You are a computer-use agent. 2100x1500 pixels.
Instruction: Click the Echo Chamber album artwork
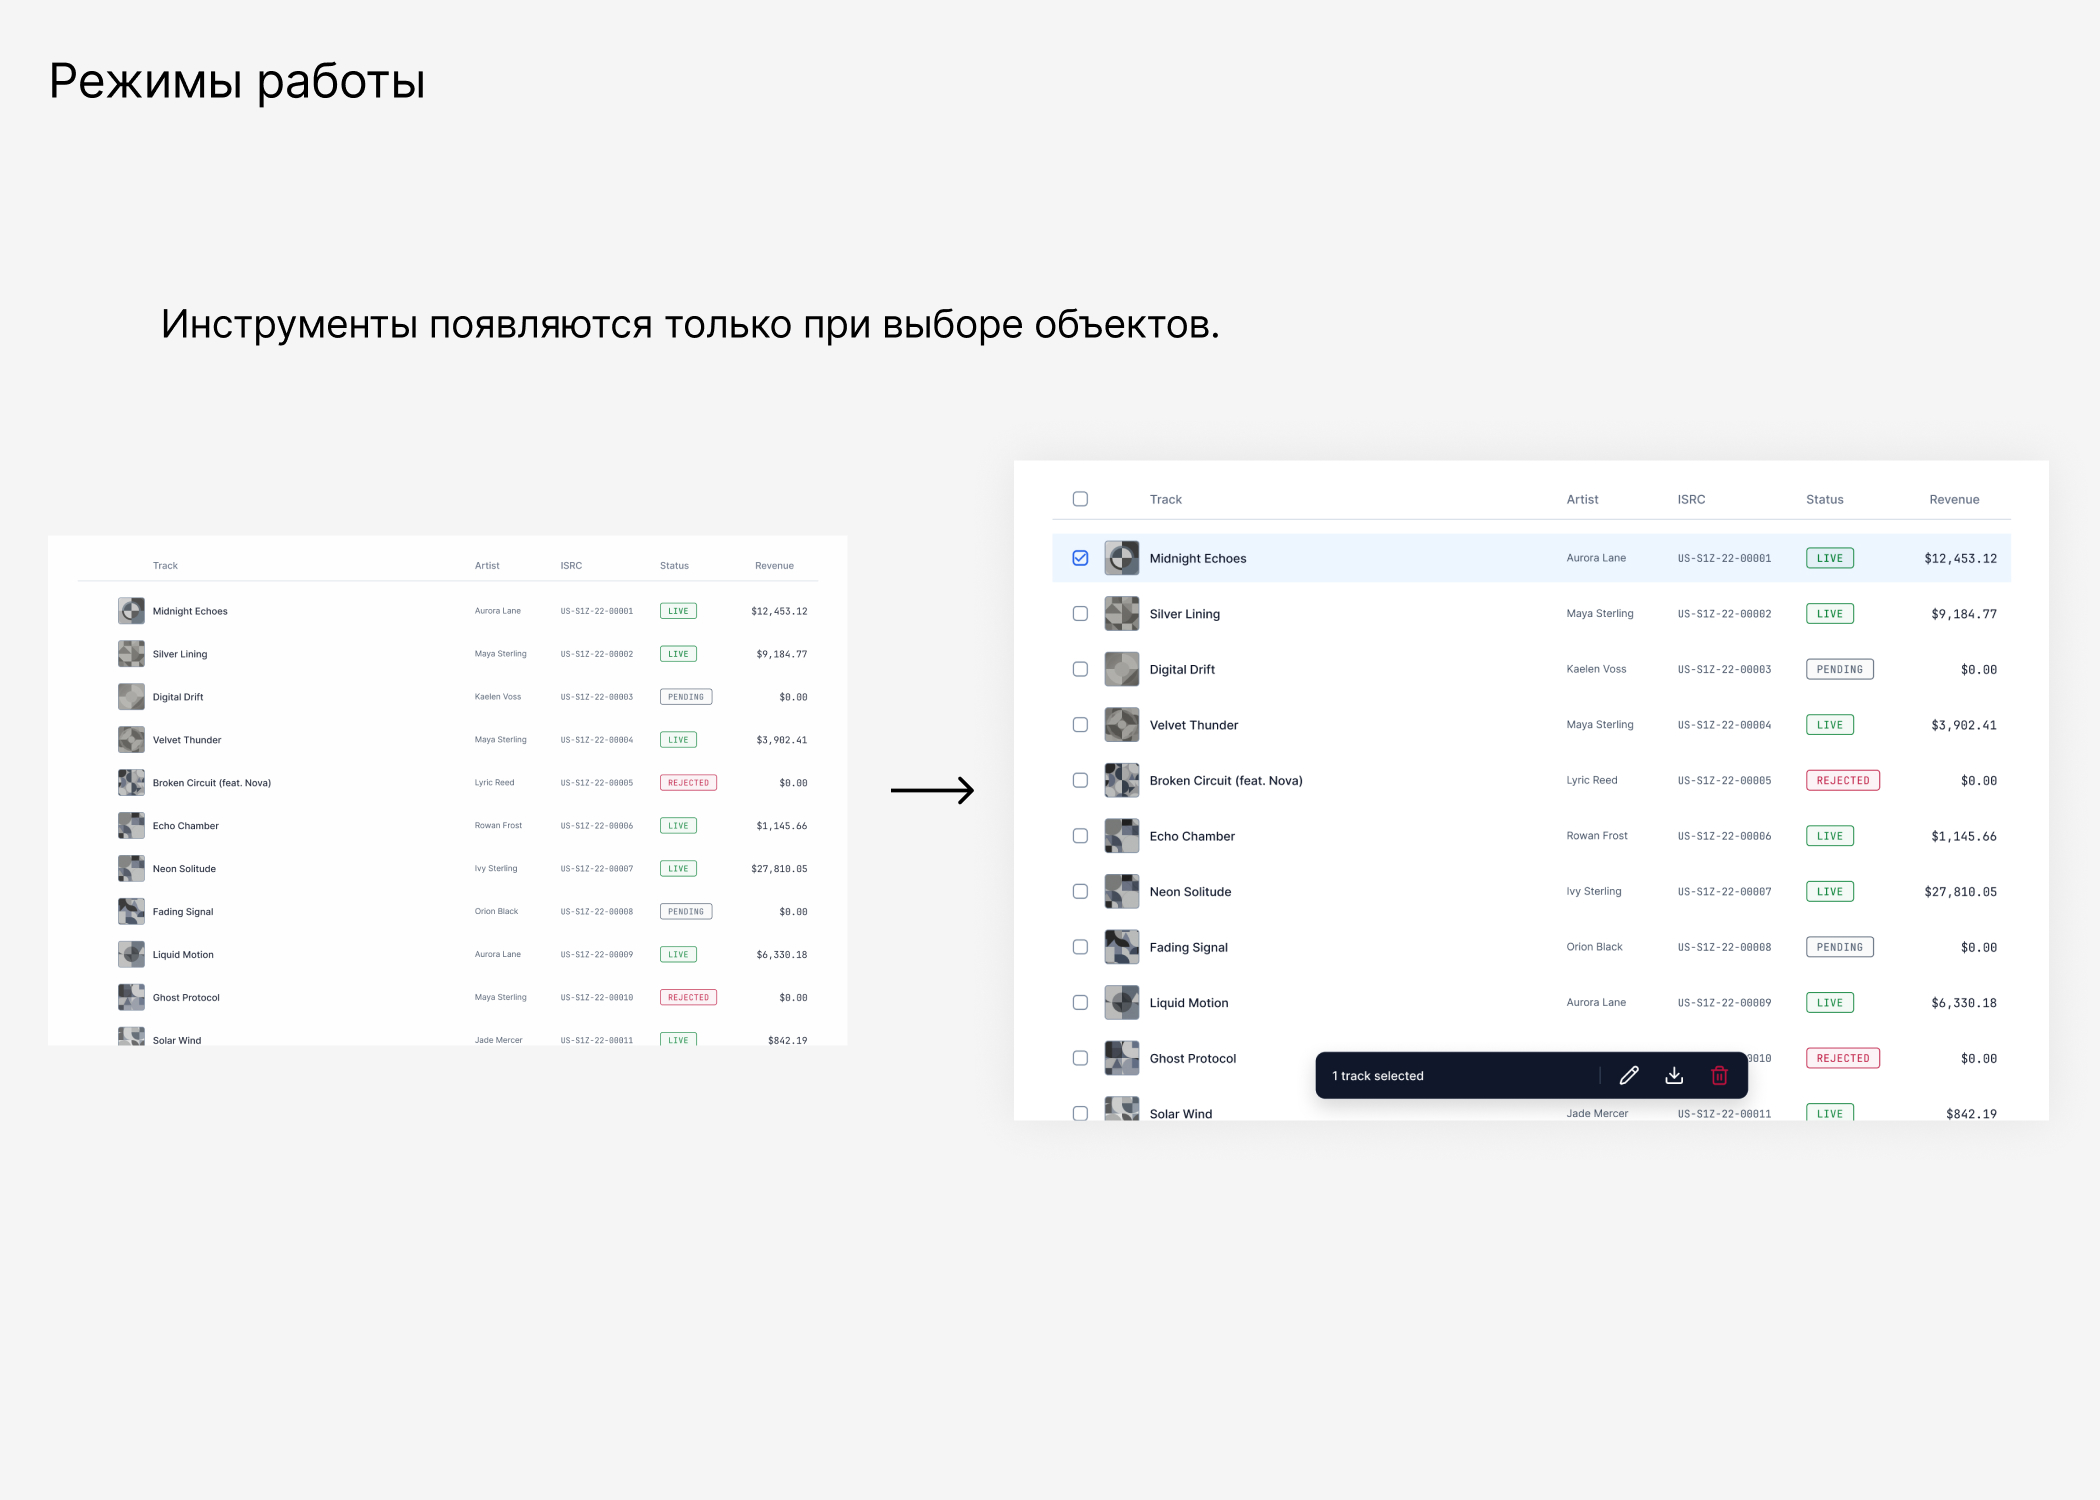click(1121, 835)
